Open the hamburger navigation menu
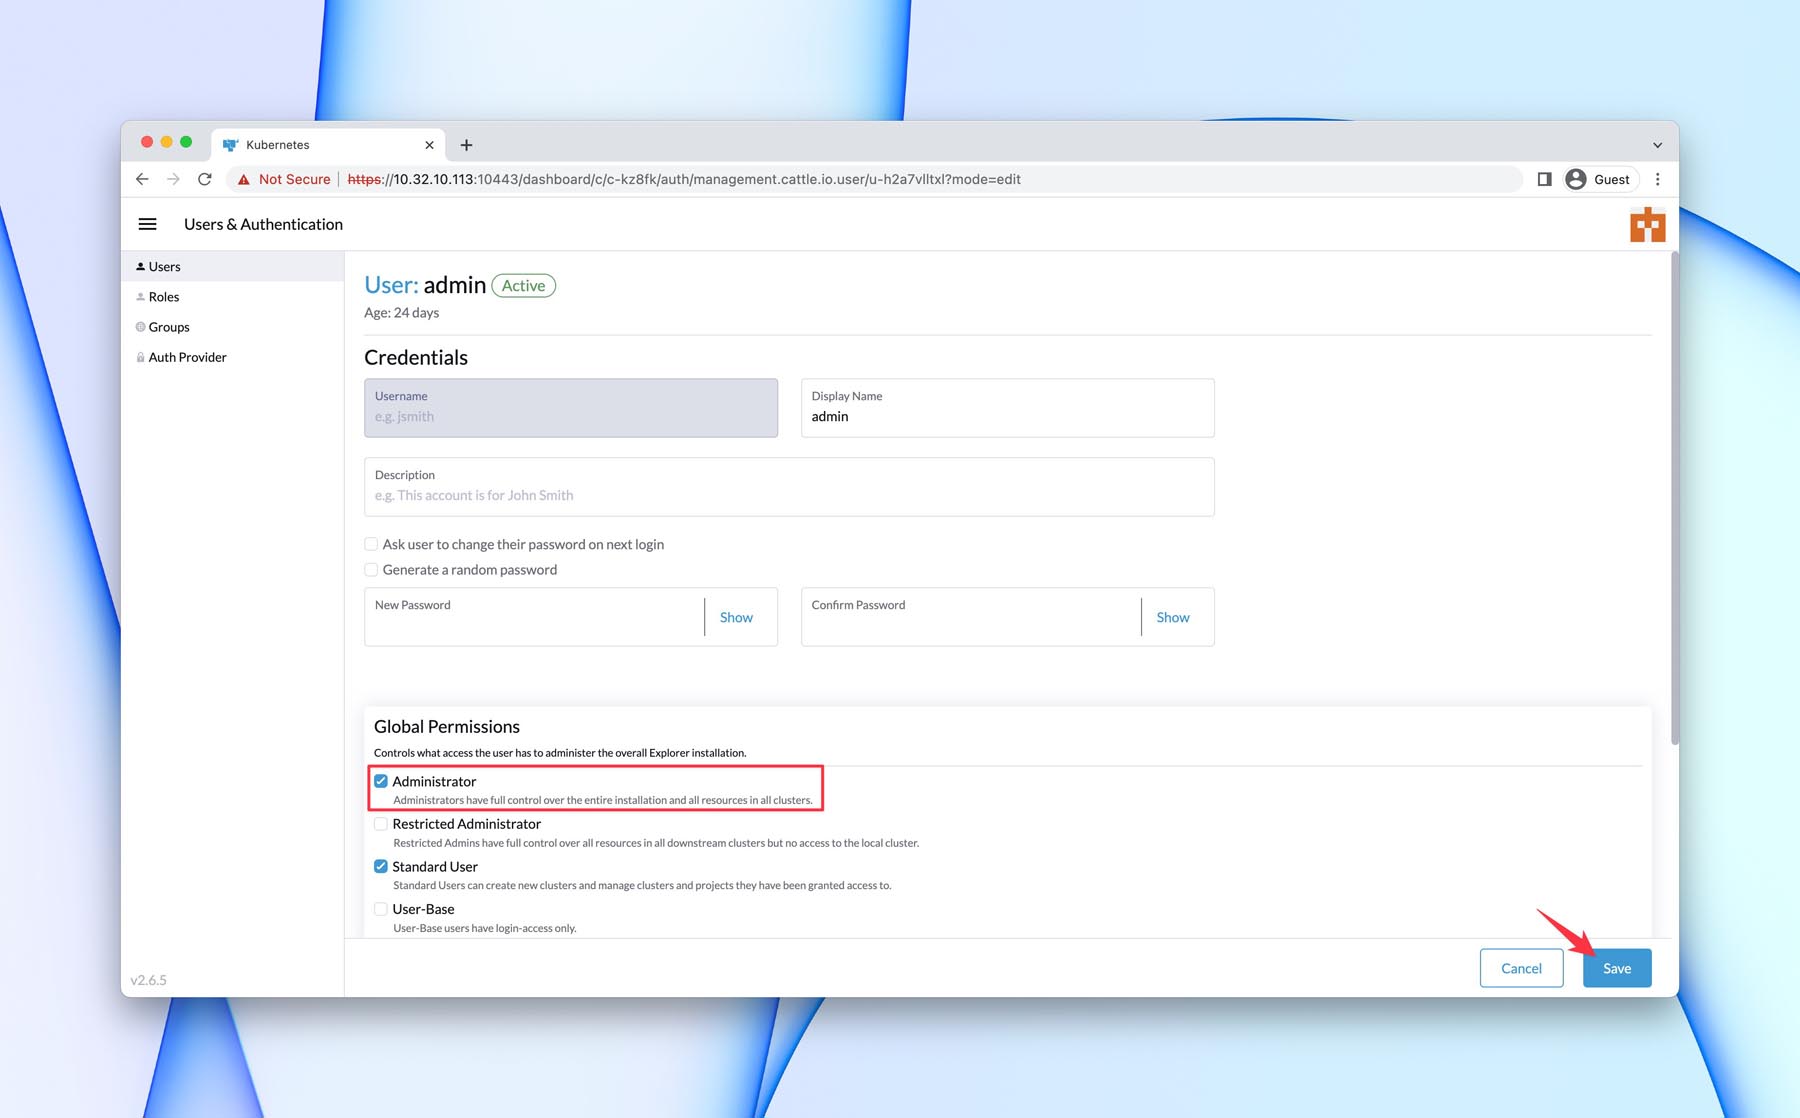 click(x=147, y=224)
